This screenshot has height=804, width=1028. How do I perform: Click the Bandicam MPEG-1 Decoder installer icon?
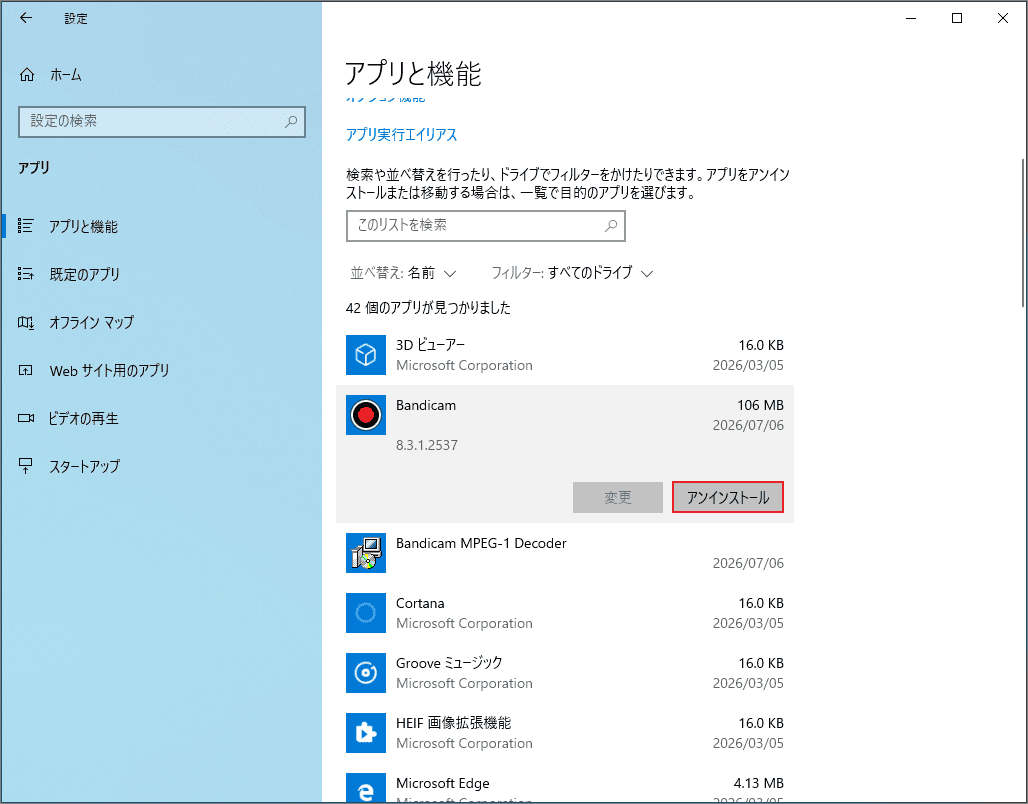[x=366, y=553]
